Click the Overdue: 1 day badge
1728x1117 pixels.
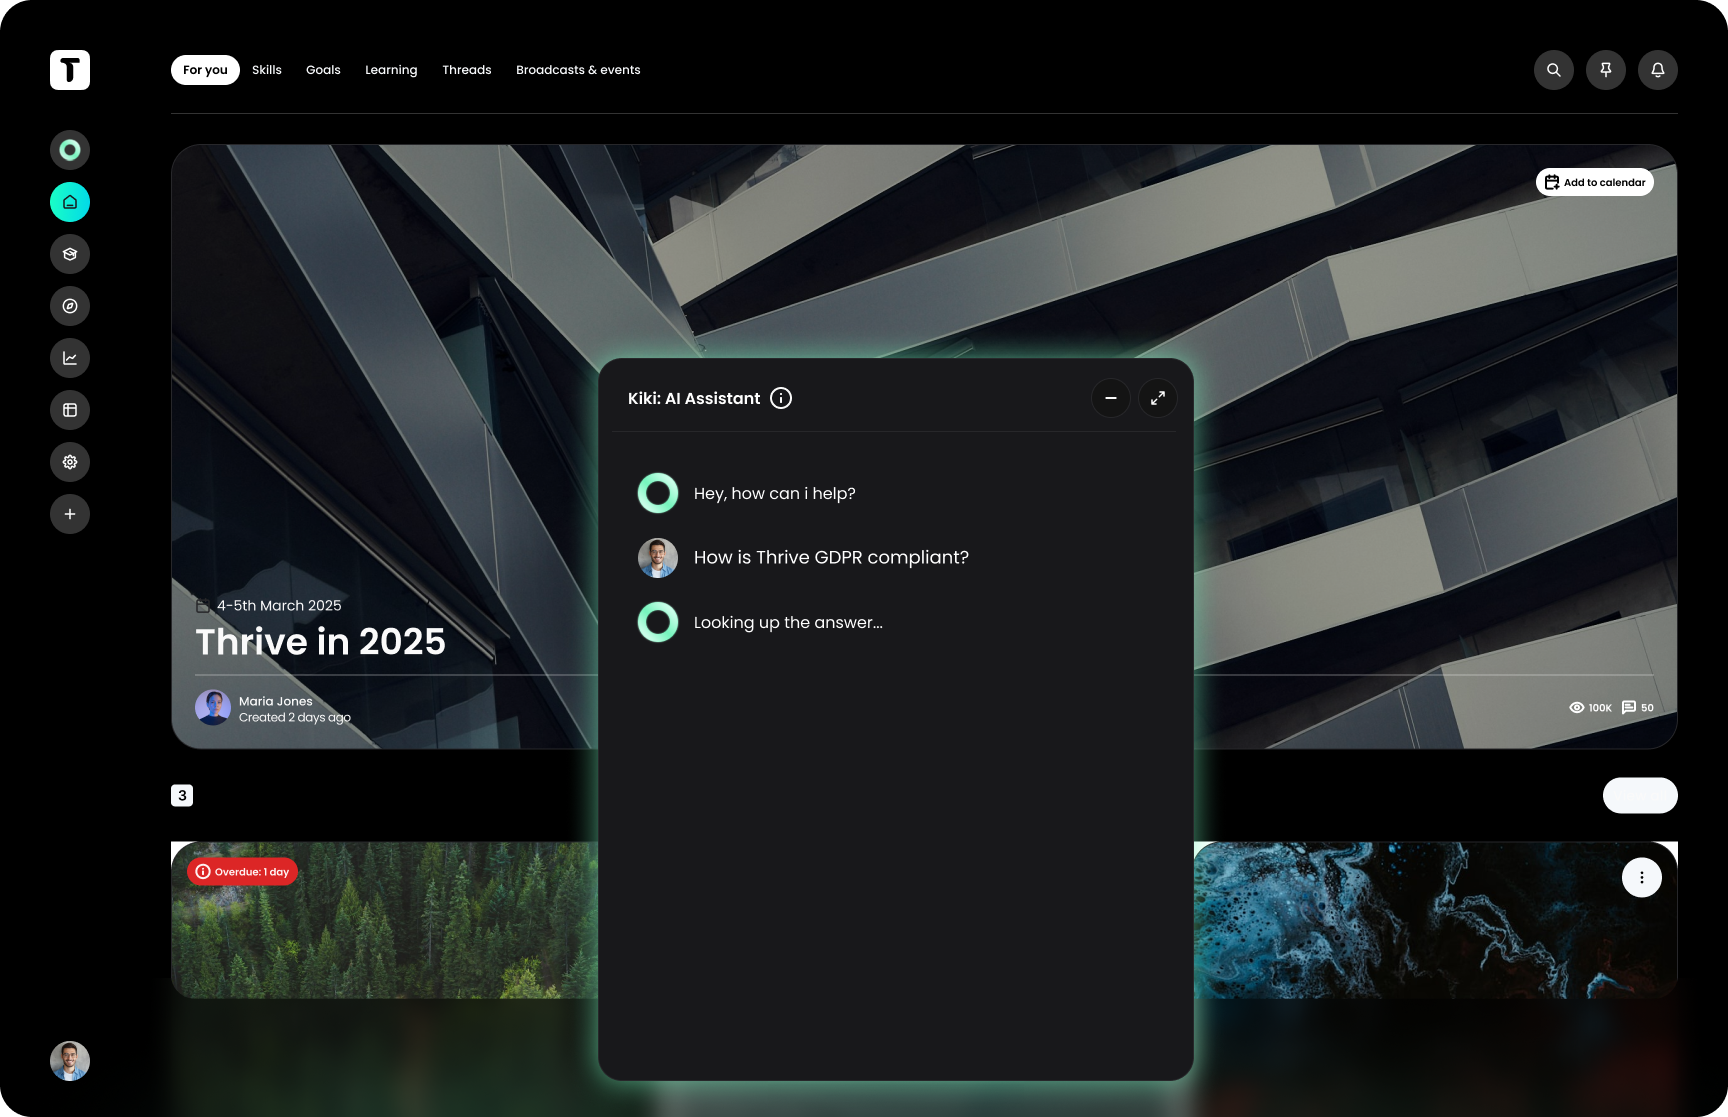(x=241, y=871)
